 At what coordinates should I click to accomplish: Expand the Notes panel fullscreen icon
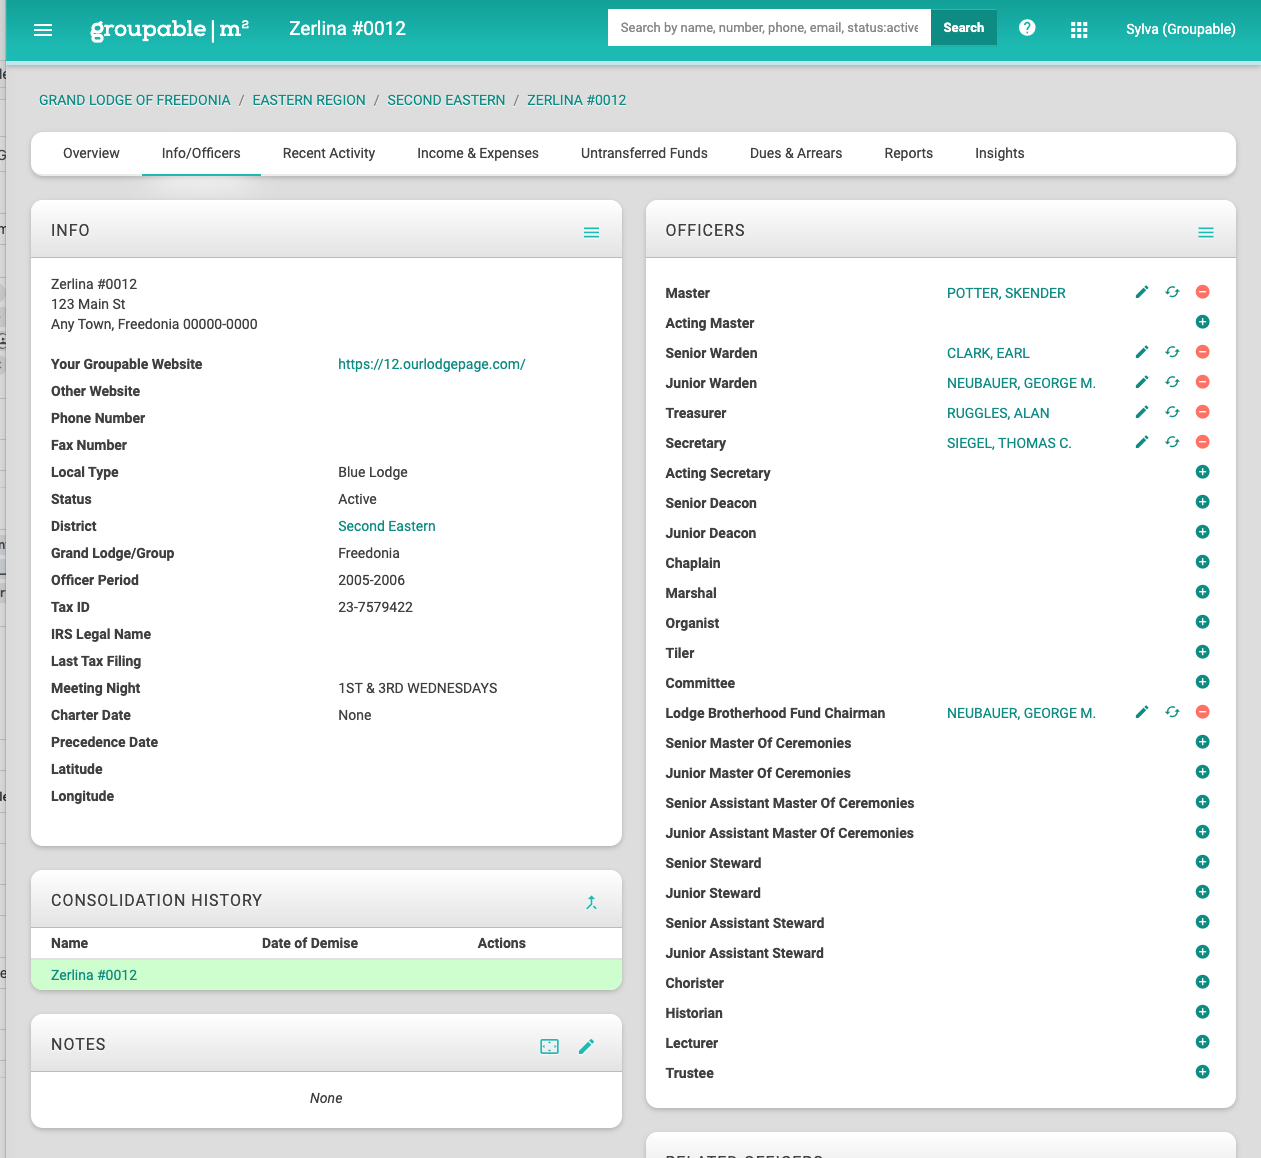[x=550, y=1046]
